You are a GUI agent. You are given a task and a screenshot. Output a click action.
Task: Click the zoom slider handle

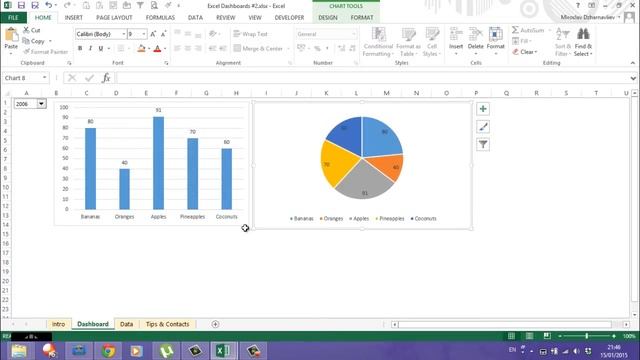pos(587,336)
